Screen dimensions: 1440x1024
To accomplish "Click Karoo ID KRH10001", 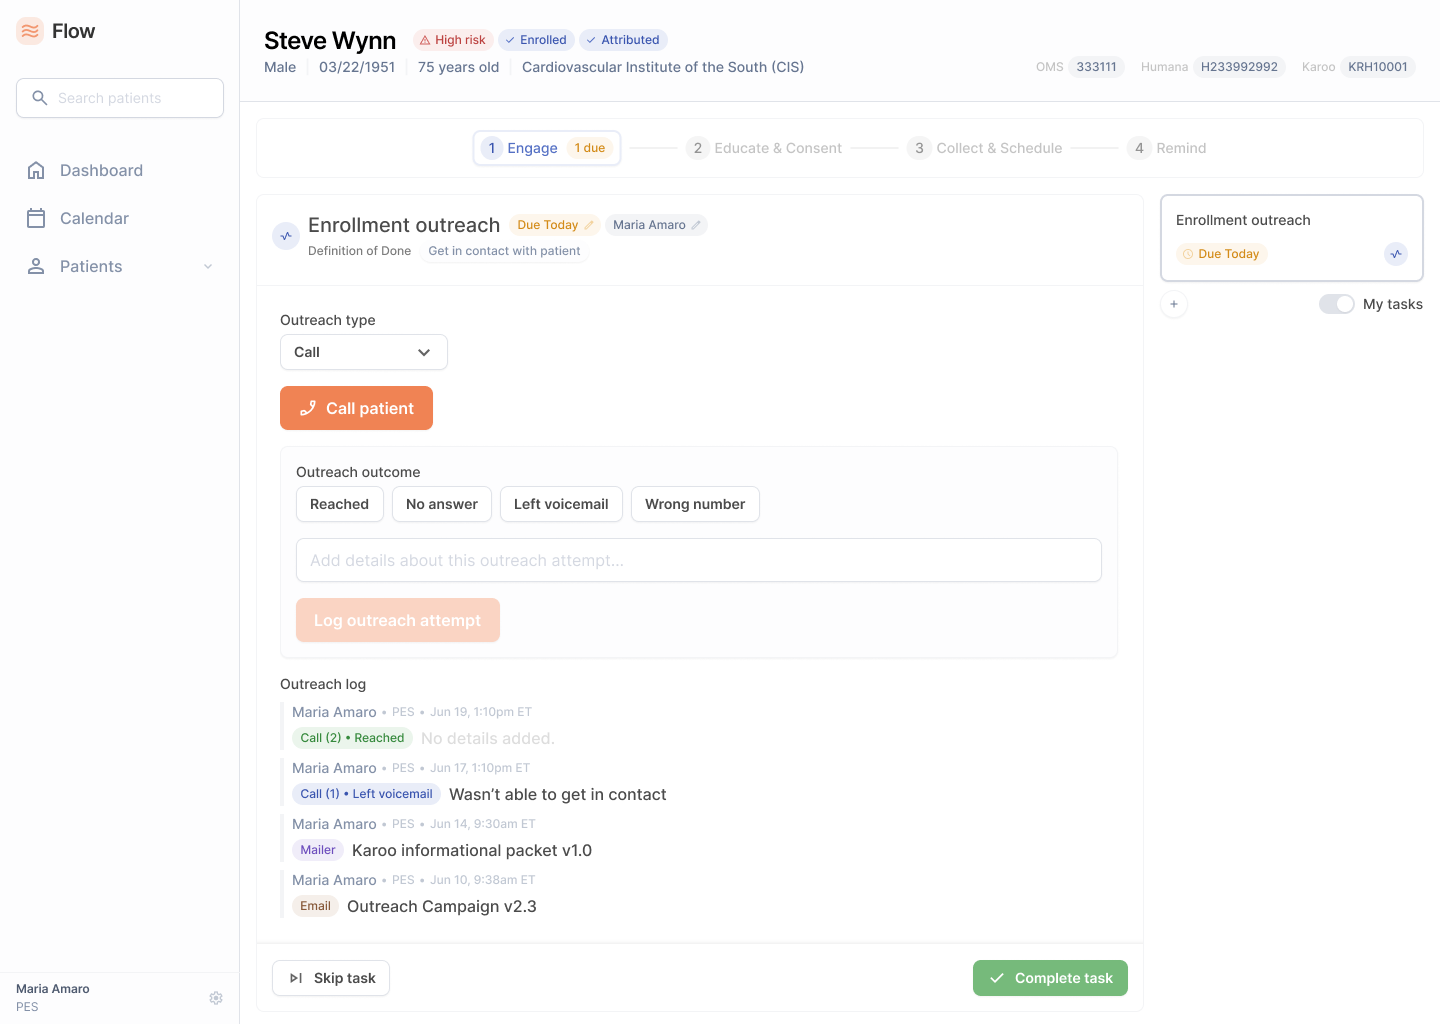I will (1378, 67).
